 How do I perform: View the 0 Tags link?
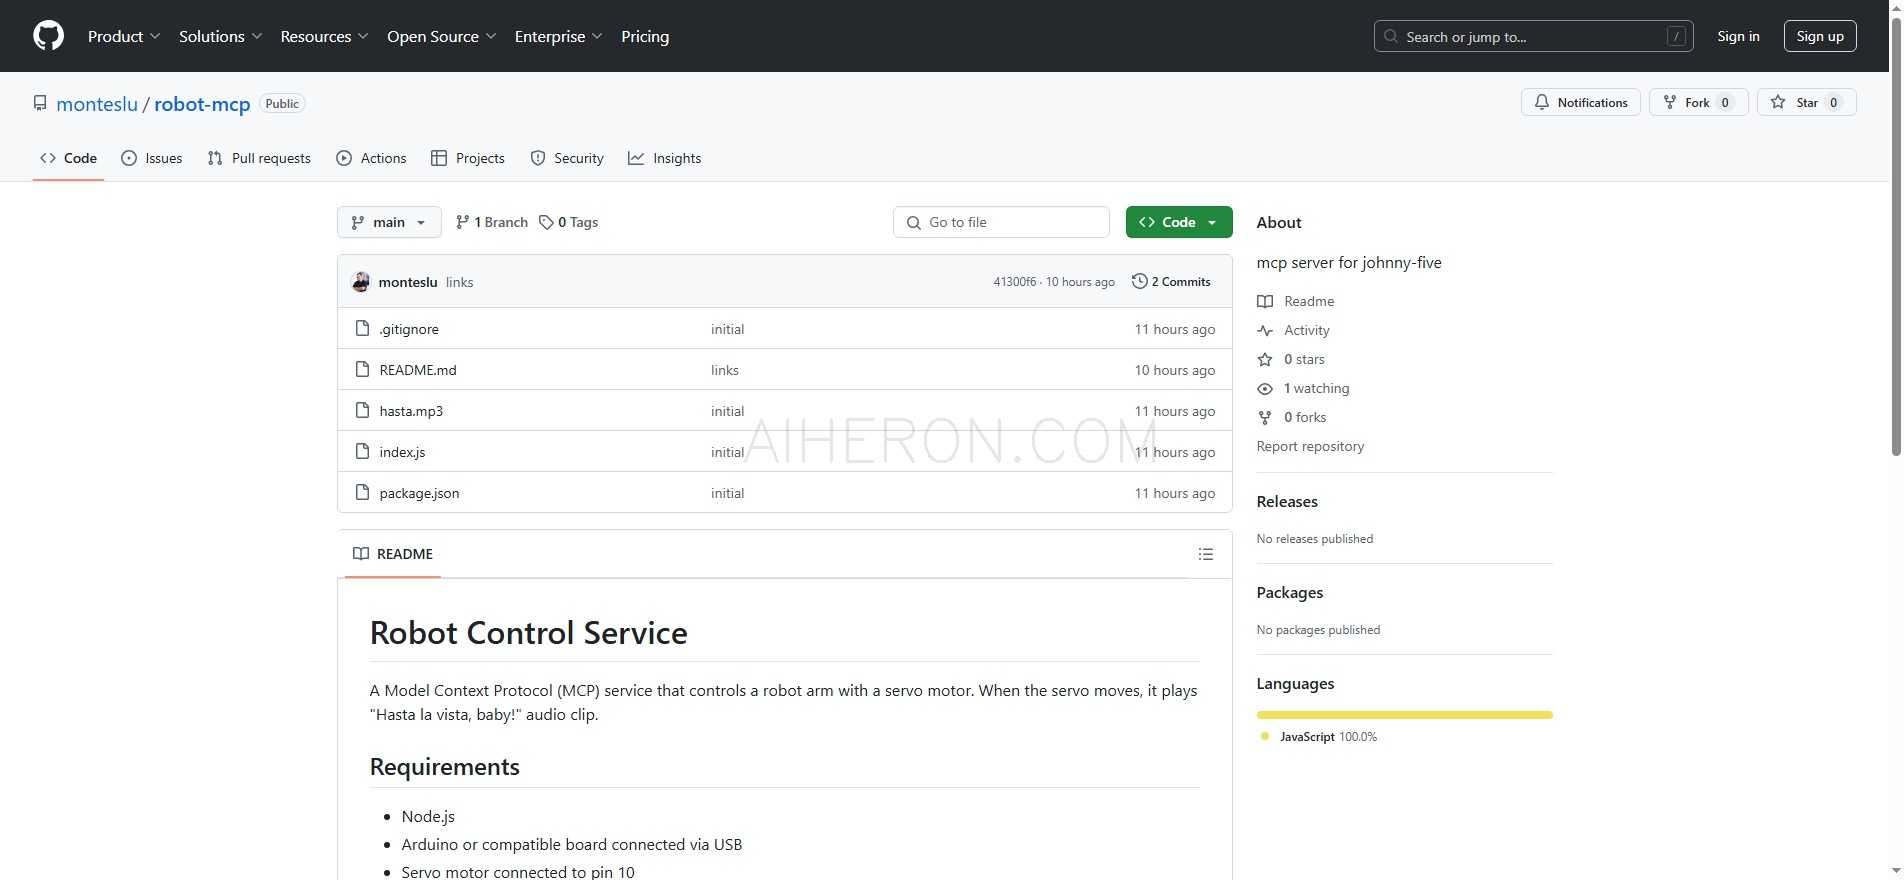click(x=568, y=222)
